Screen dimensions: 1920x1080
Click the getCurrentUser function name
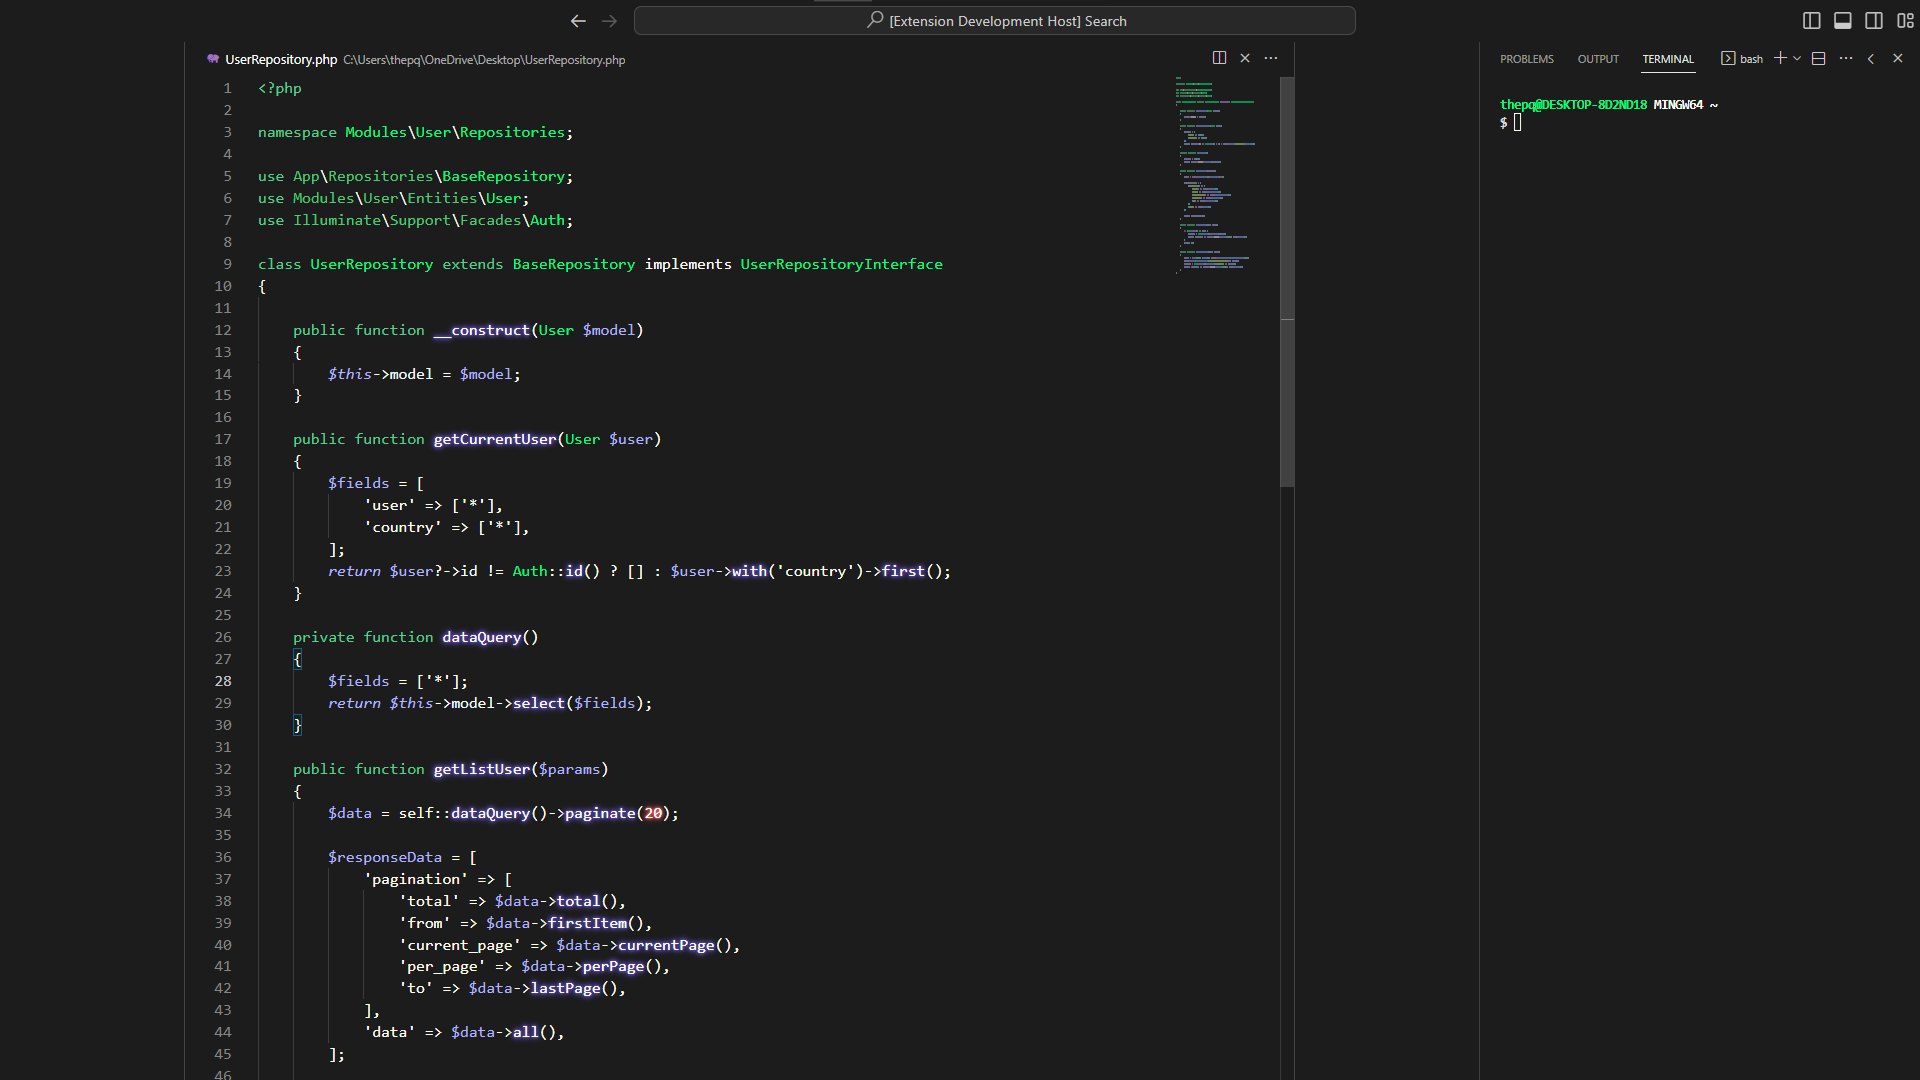tap(494, 439)
